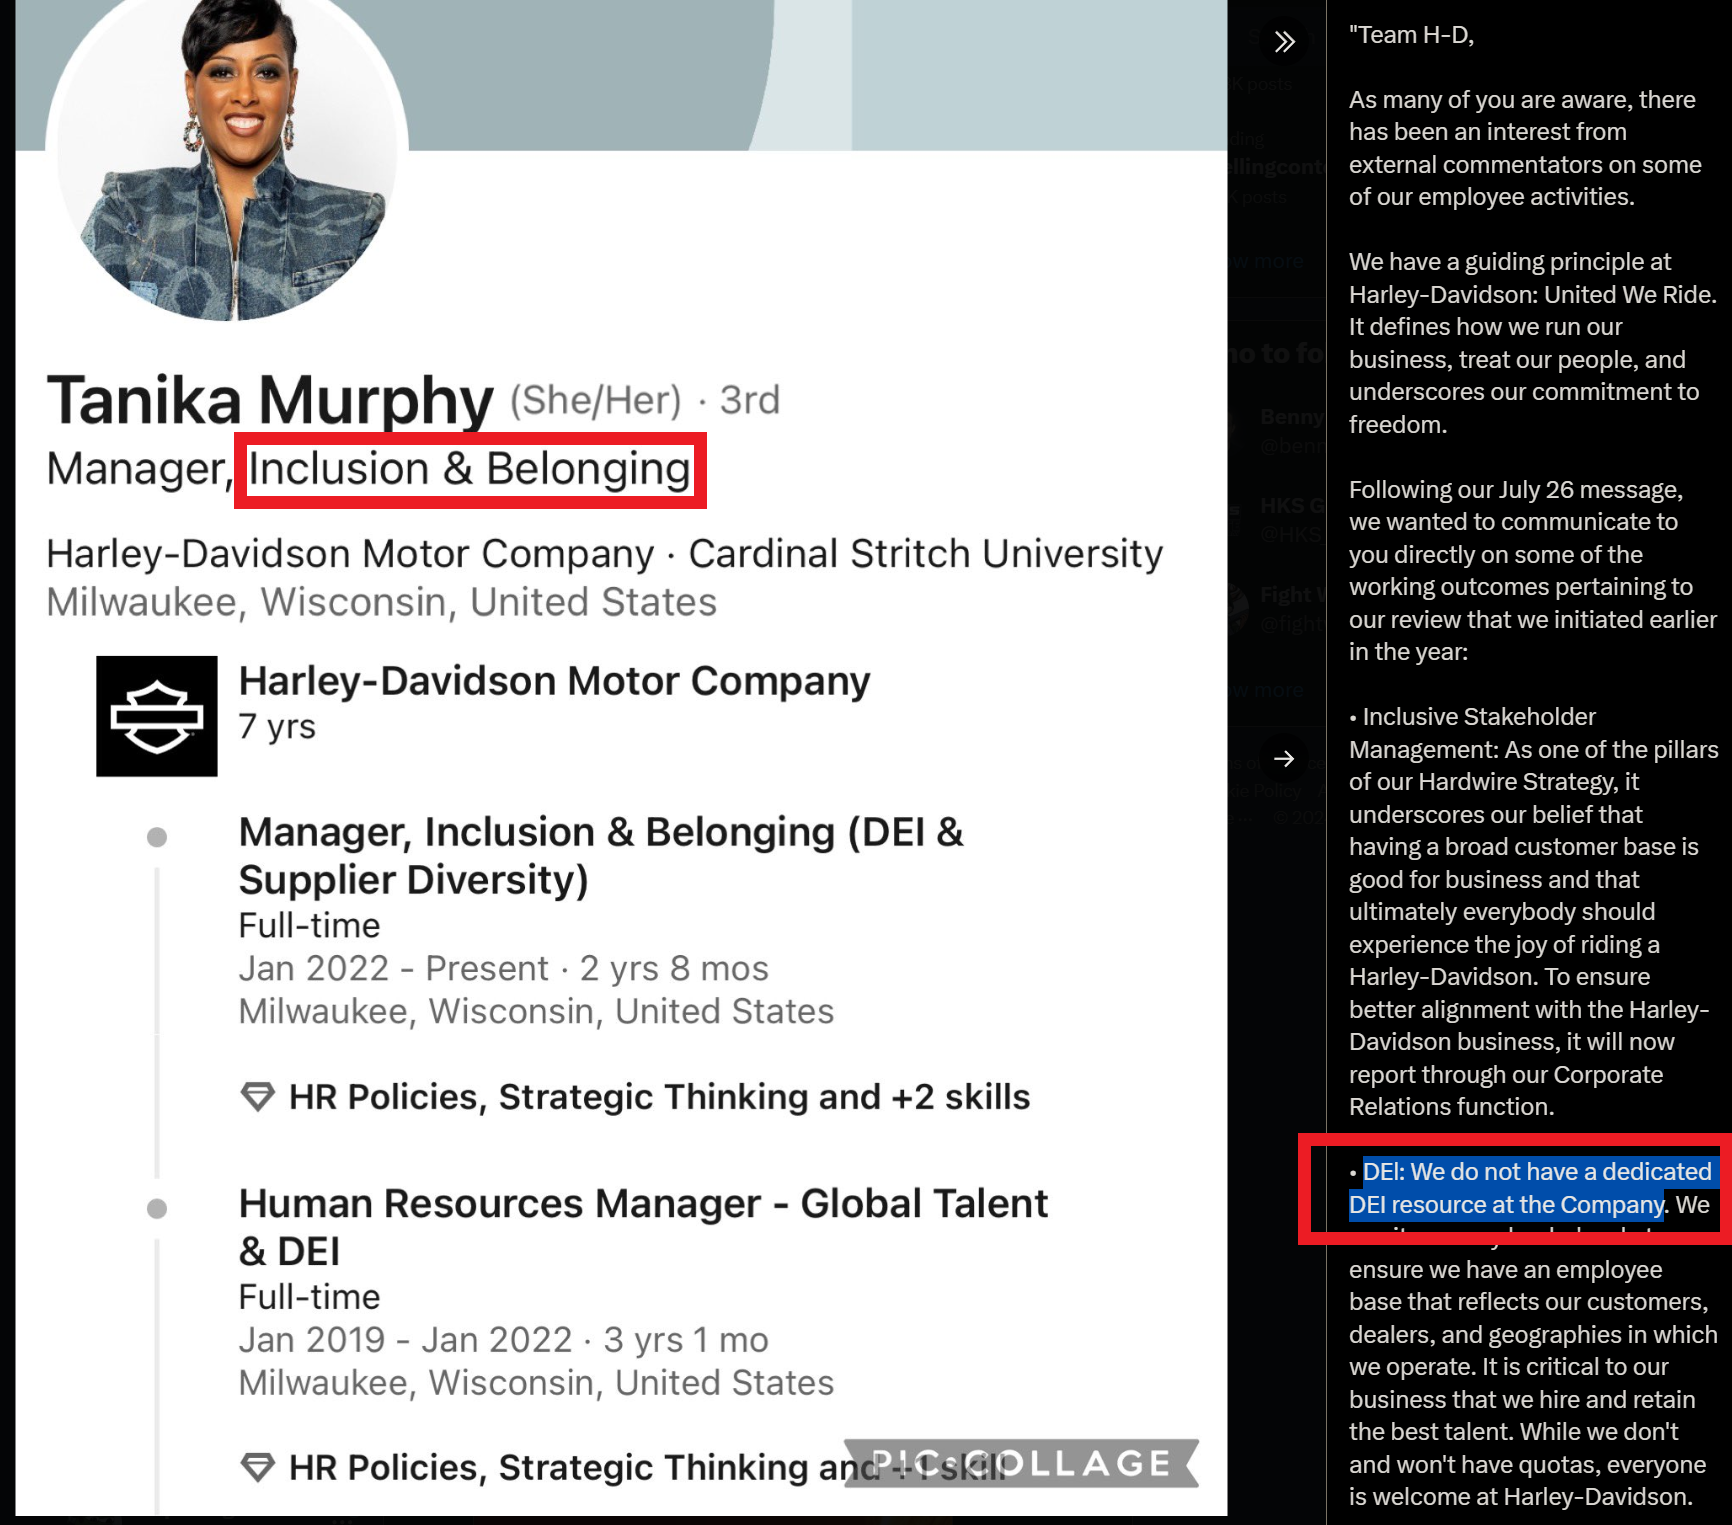The image size is (1732, 1525).
Task: Click 'Jan 2019 - Jan 2022 · 3 yrs 1 mo'
Action: (503, 1339)
